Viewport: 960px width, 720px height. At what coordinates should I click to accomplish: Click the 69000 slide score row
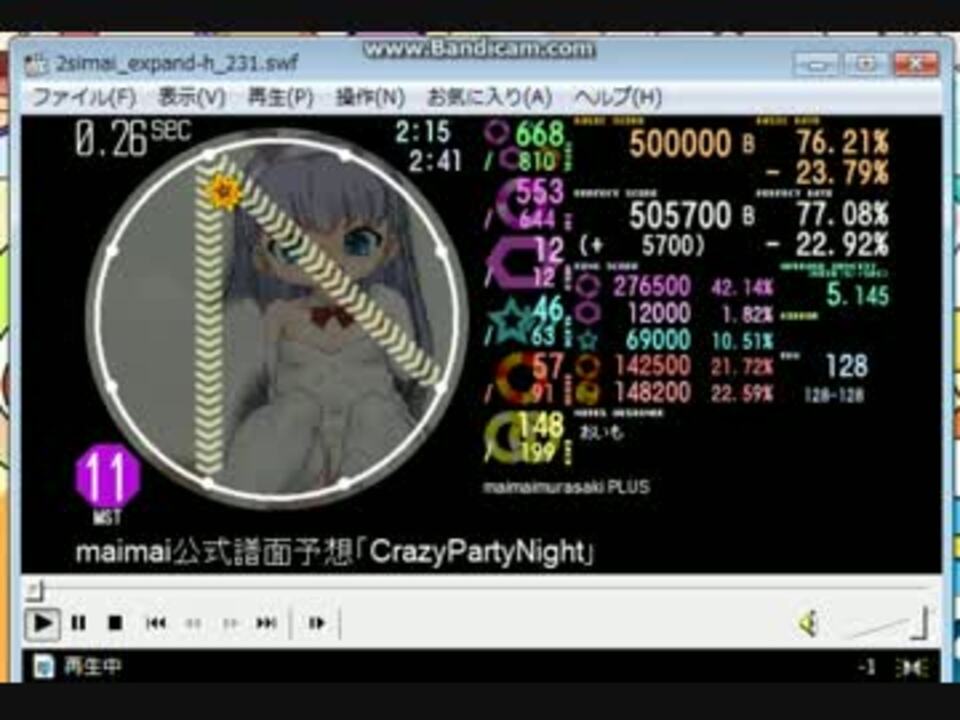tap(674, 340)
